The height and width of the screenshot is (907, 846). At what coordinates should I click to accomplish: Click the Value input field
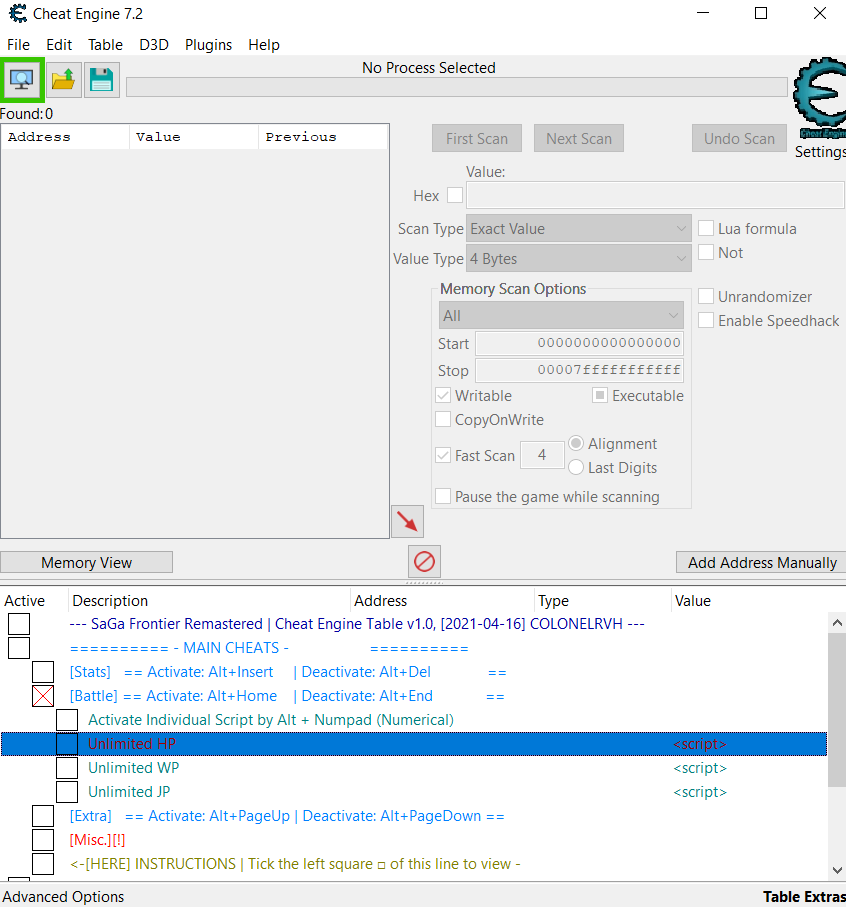(x=655, y=195)
